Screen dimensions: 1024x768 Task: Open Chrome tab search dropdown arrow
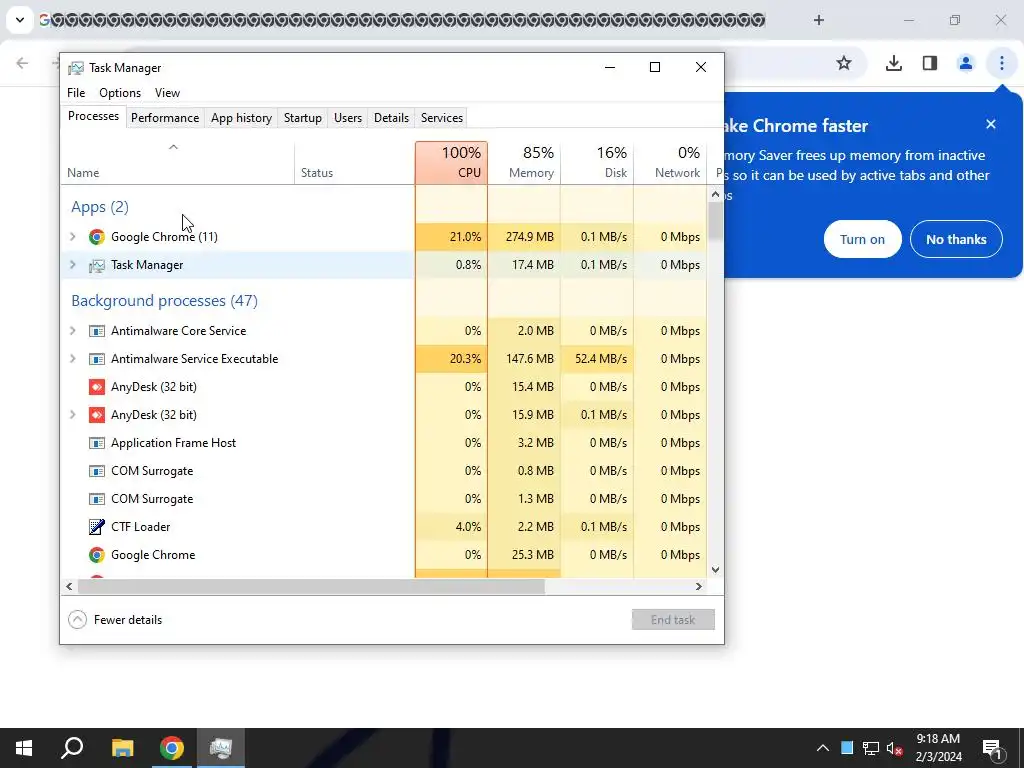click(x=20, y=20)
